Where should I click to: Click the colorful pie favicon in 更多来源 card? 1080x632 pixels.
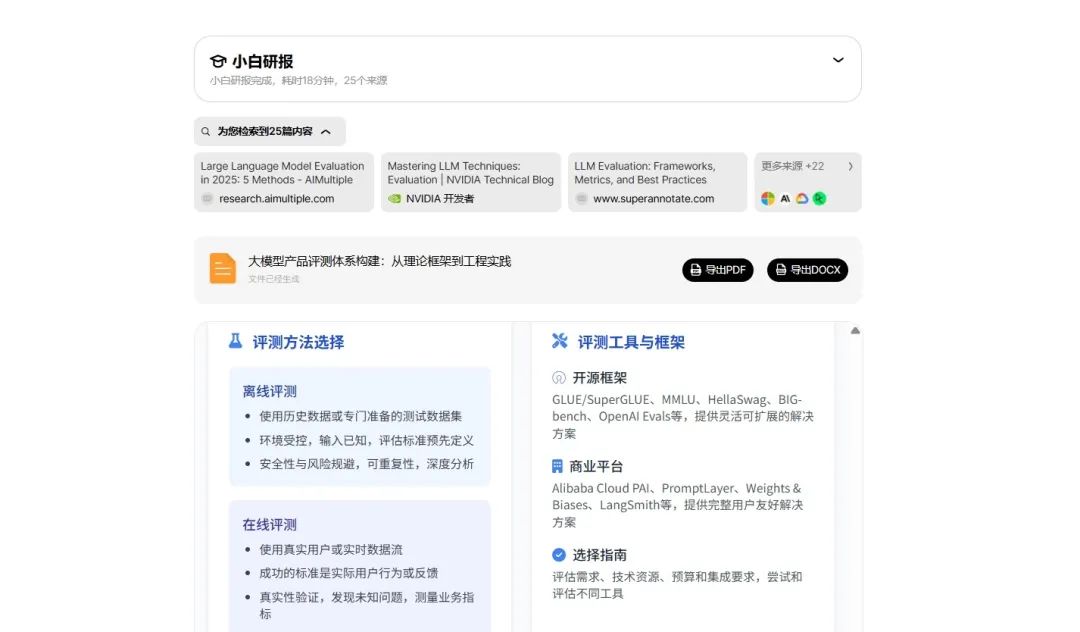pos(767,198)
